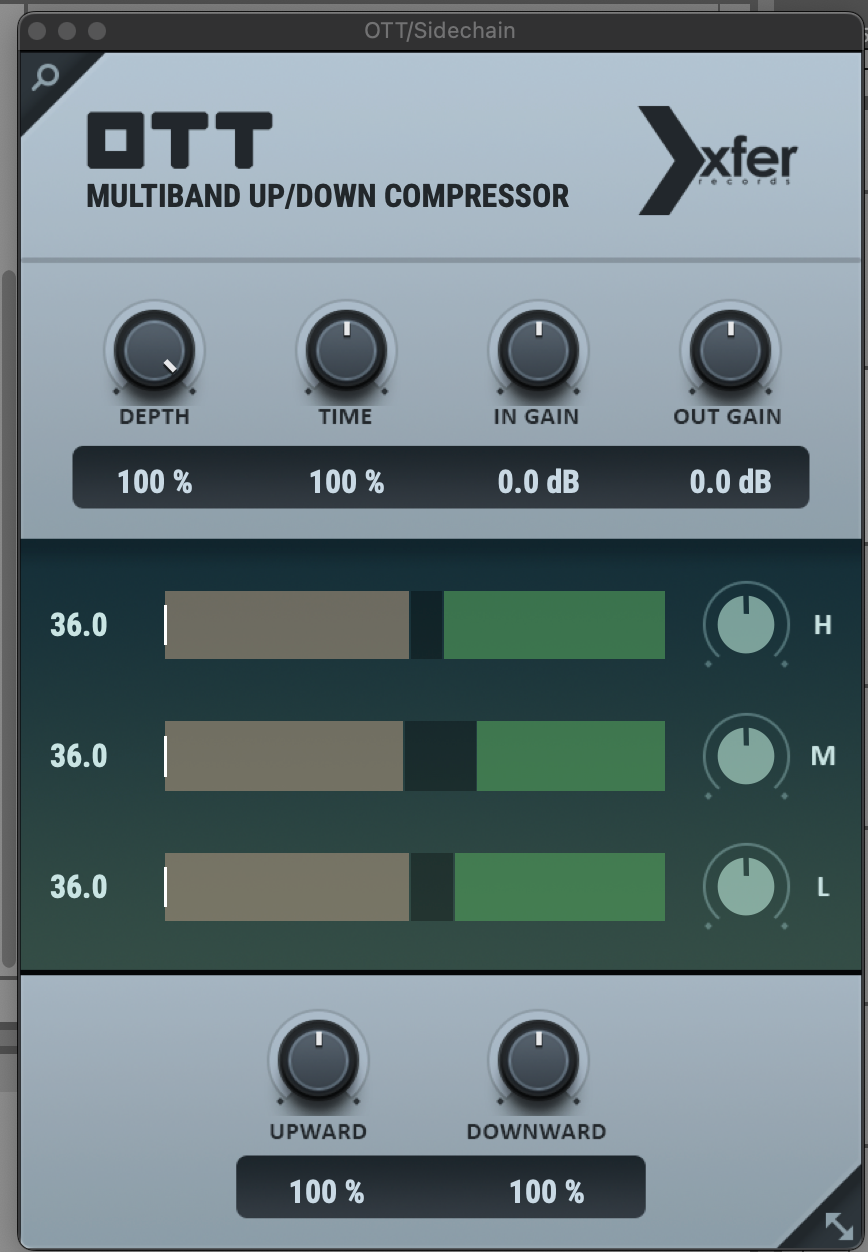Click the OUT GAIN knob
The width and height of the screenshot is (868, 1252).
pyautogui.click(x=730, y=350)
